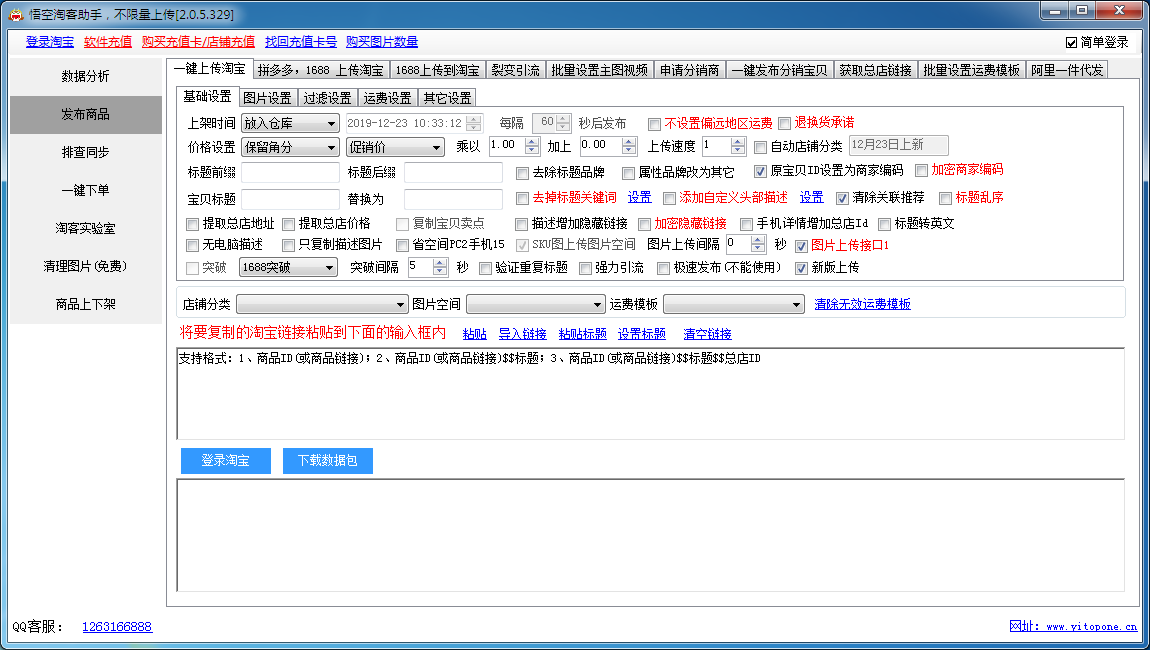Click the 标题前缀 input field
This screenshot has width=1150, height=650.
click(x=290, y=172)
